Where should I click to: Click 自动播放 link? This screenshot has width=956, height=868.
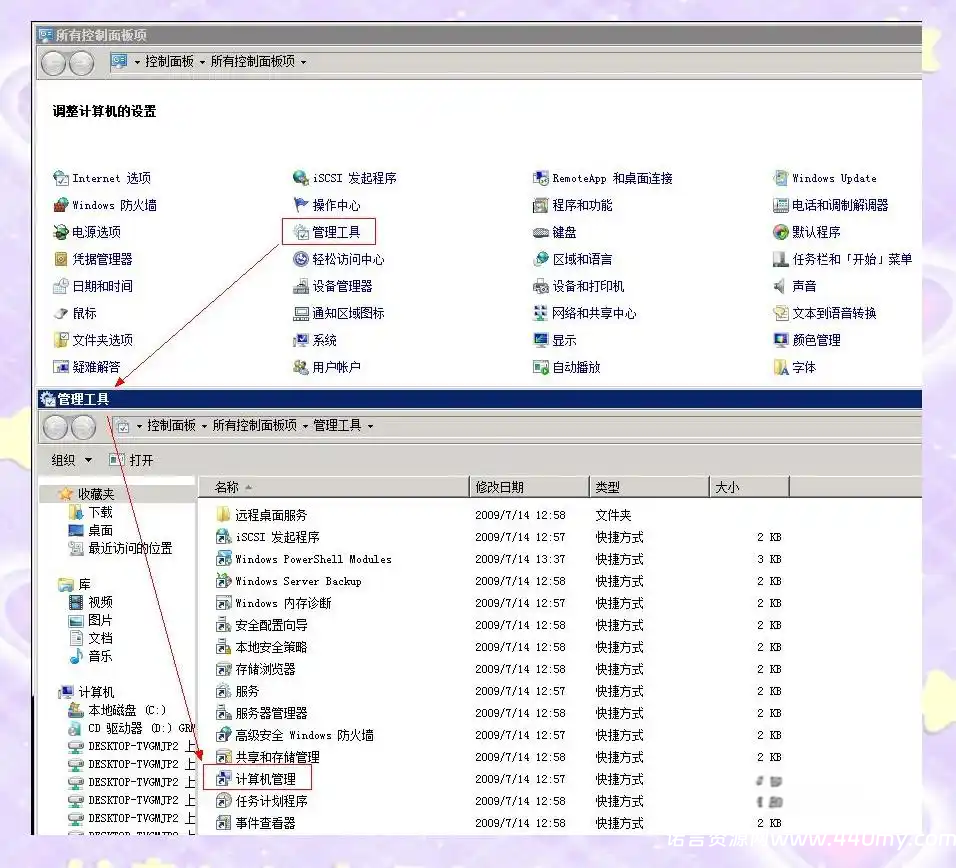click(576, 367)
